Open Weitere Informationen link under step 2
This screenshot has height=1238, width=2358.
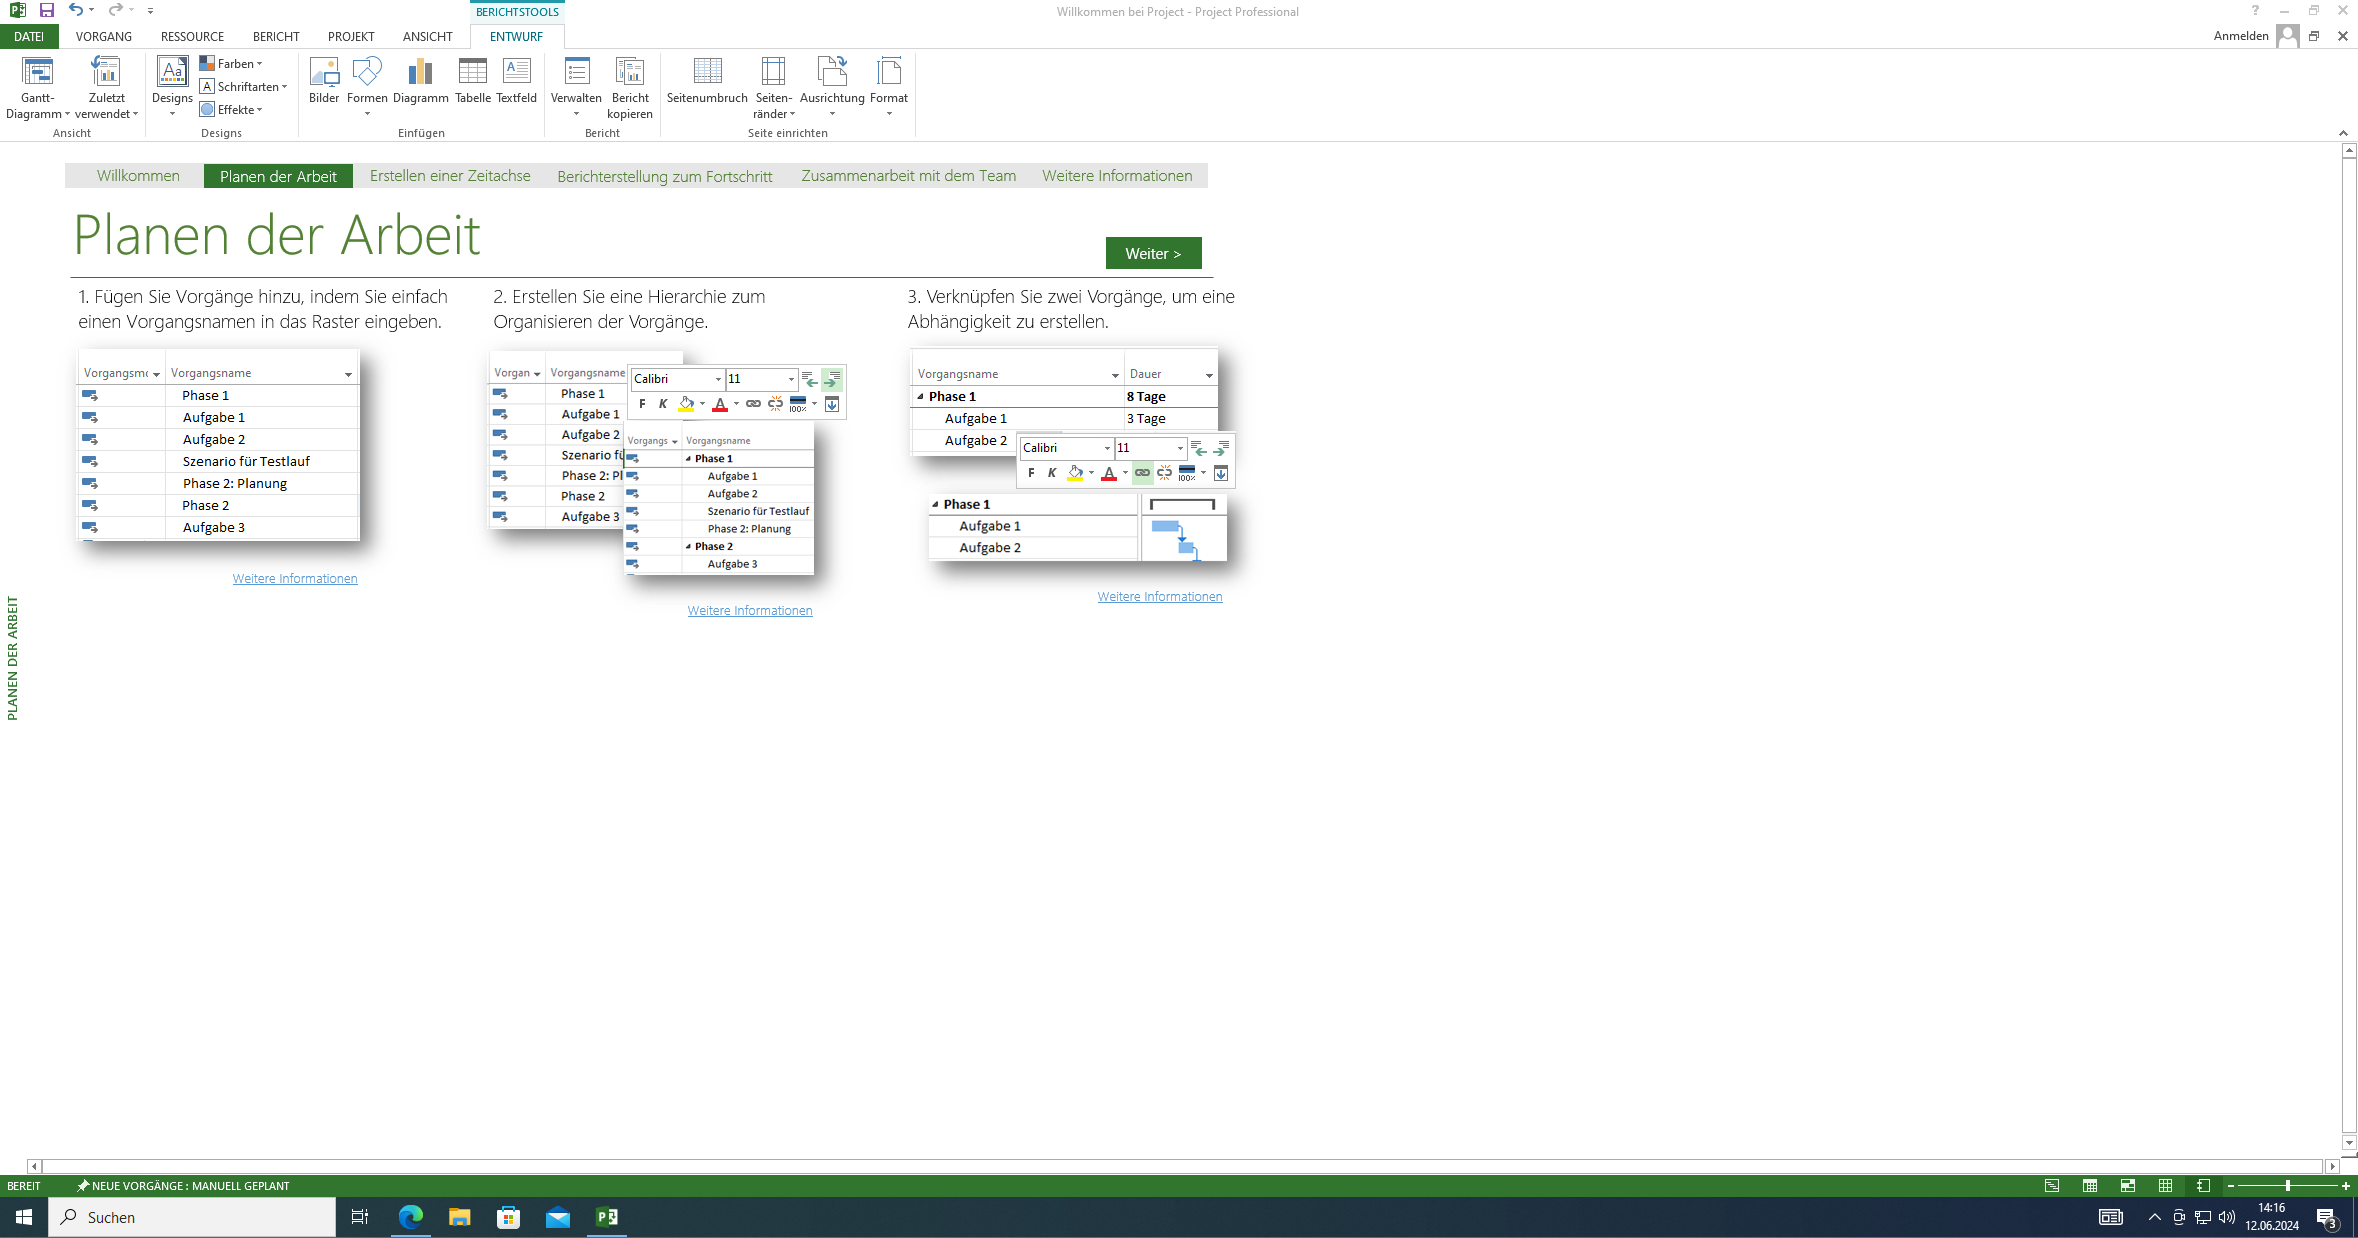pos(750,611)
